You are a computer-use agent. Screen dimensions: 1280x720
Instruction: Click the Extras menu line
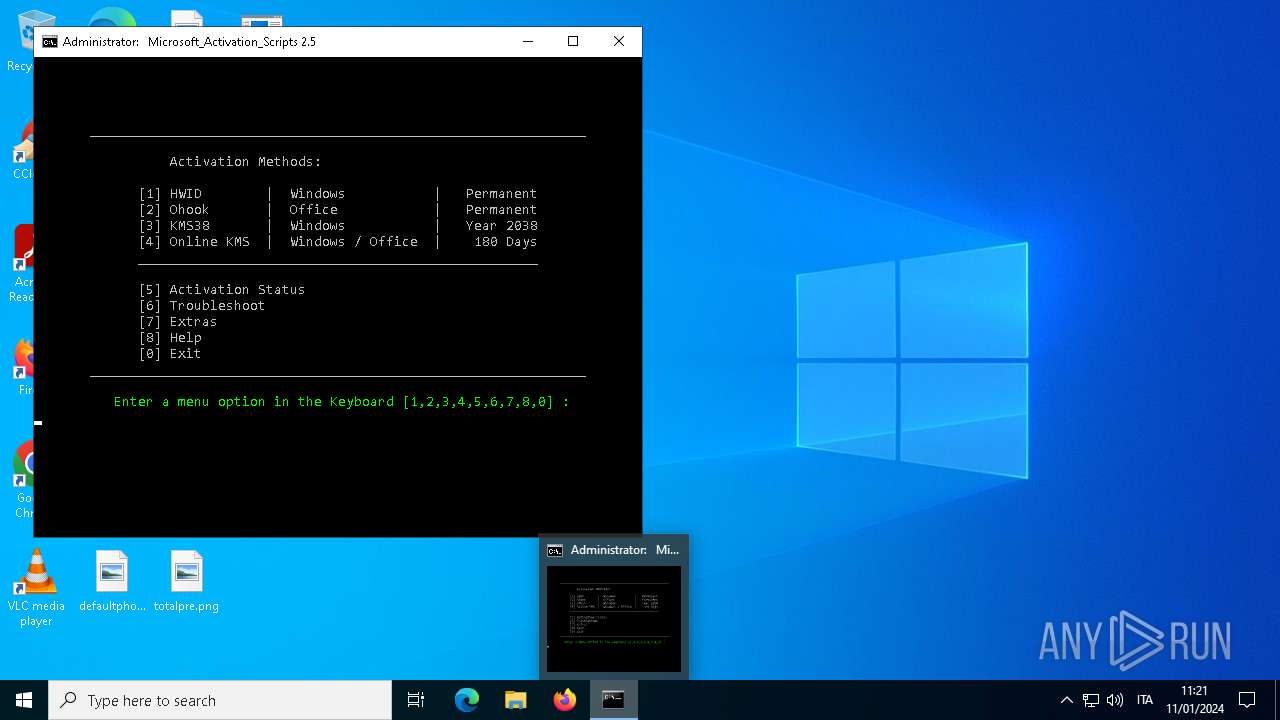tap(178, 322)
